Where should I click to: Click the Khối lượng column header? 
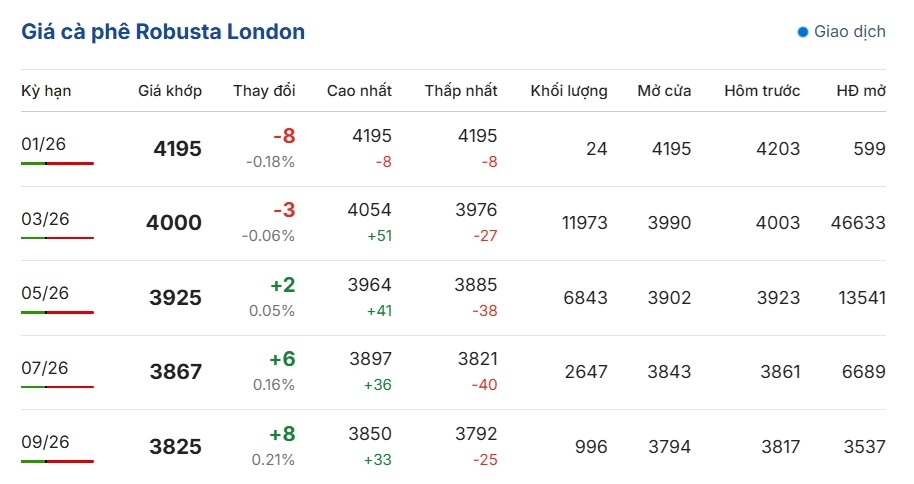click(569, 91)
